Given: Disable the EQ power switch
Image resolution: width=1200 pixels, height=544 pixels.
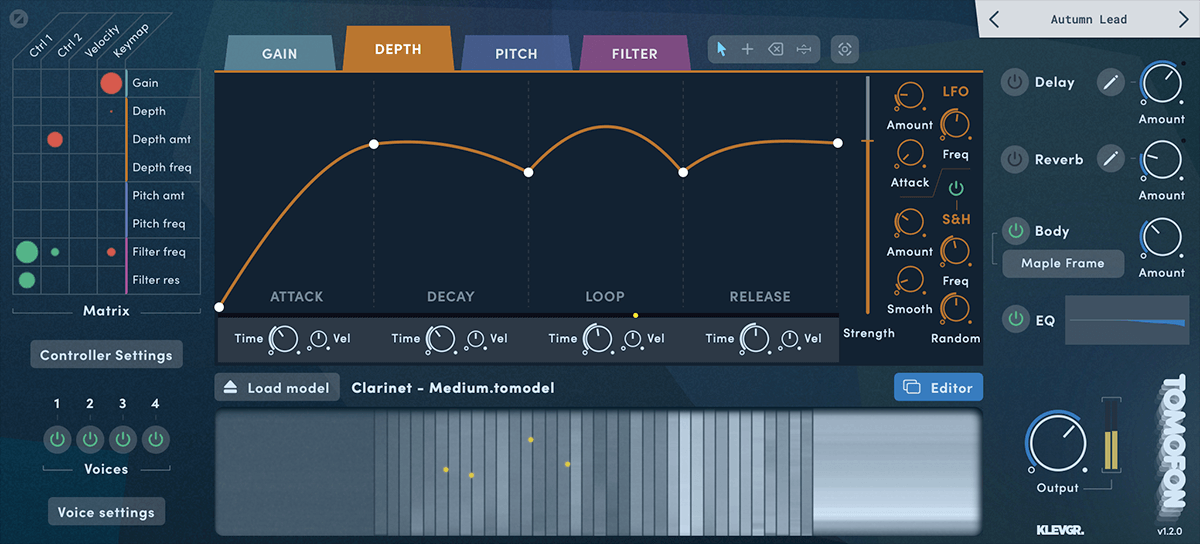Looking at the screenshot, I should (x=1016, y=319).
